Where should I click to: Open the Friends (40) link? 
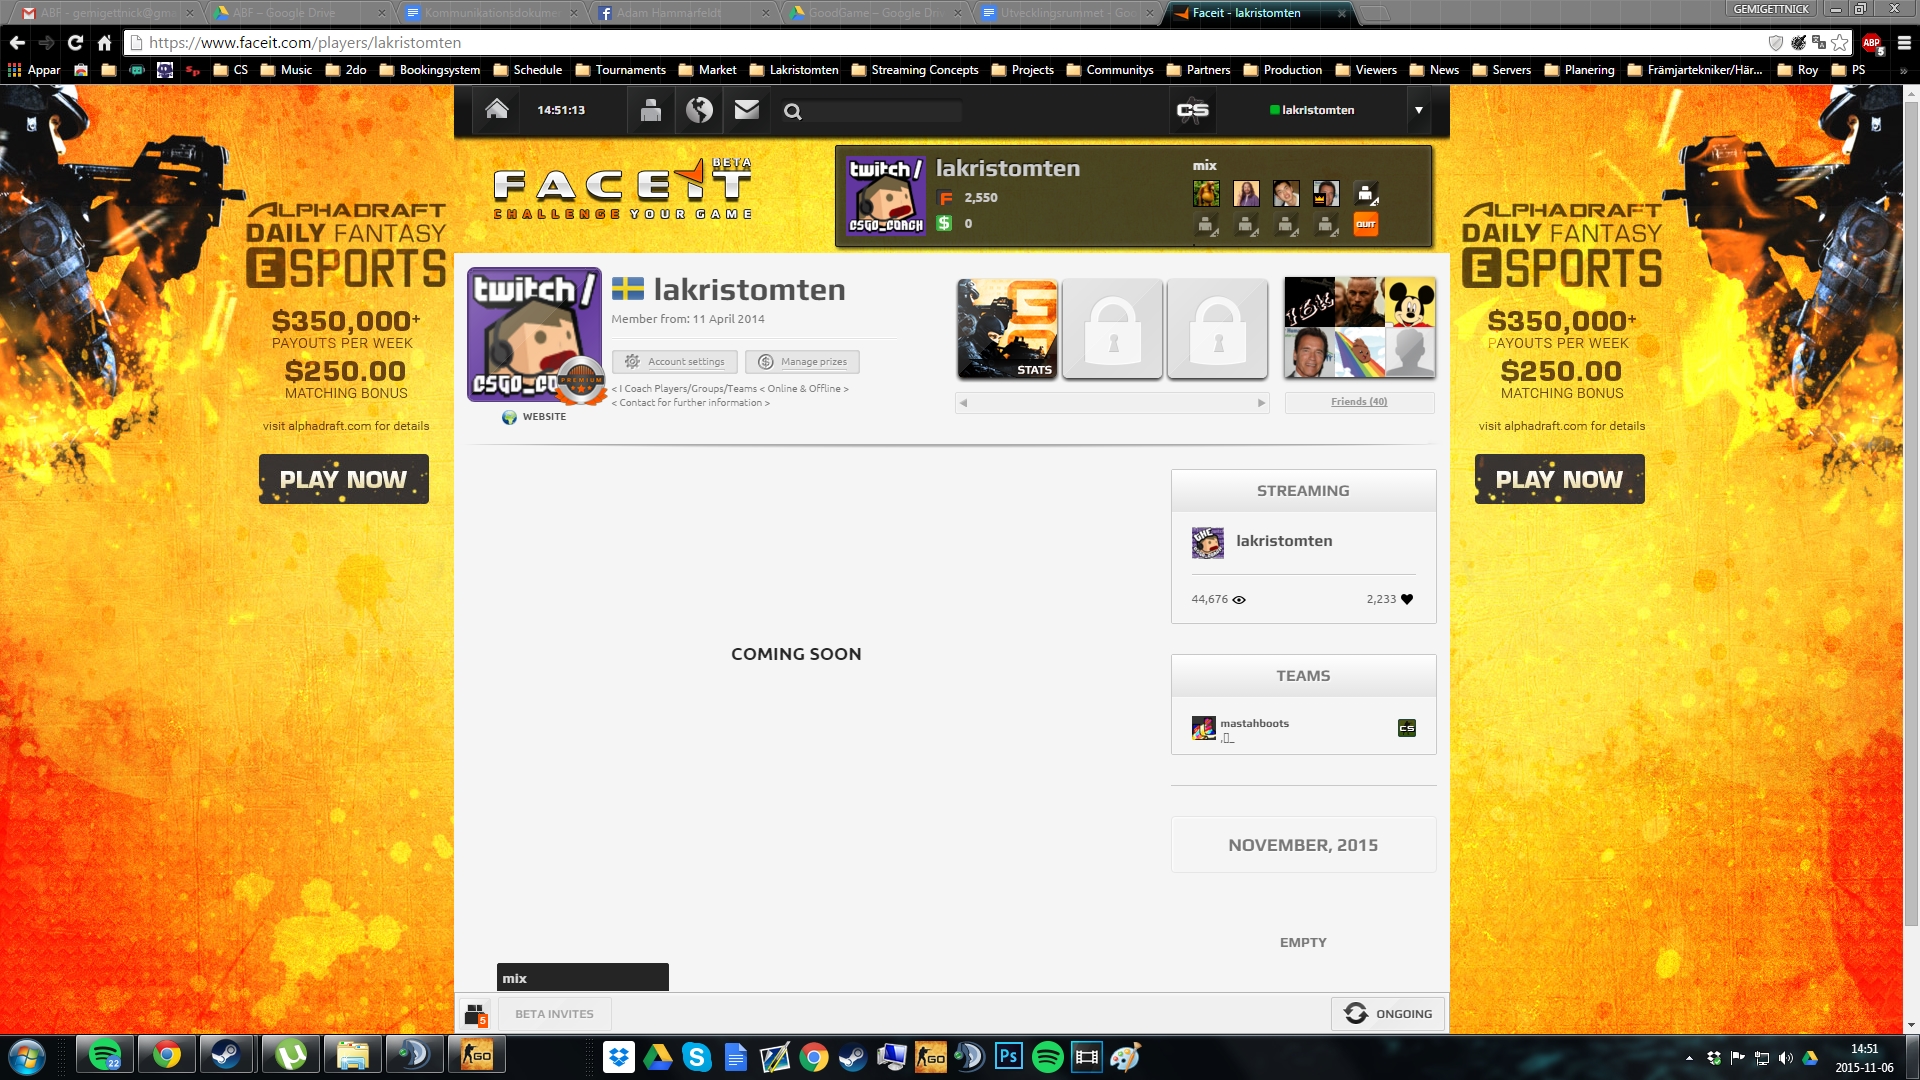pos(1358,402)
